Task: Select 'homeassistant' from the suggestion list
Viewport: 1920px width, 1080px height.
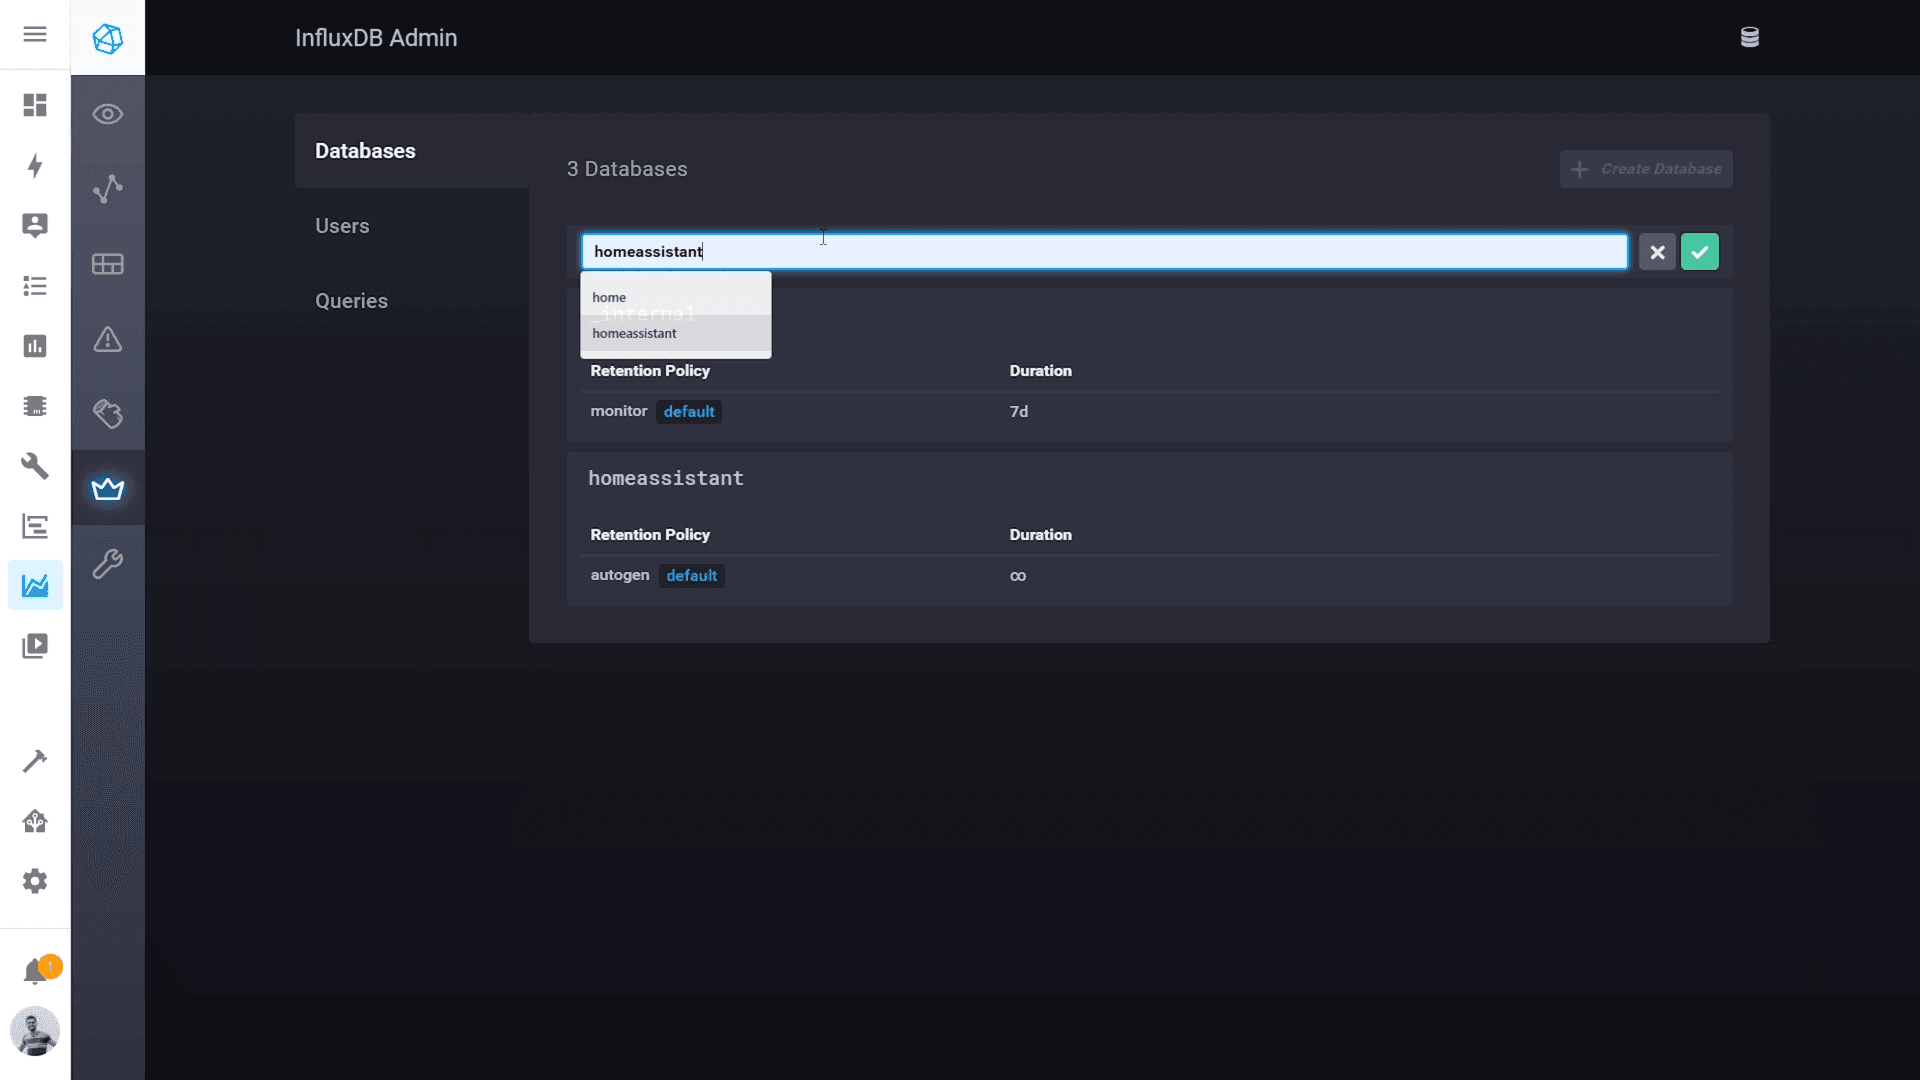Action: pos(634,333)
